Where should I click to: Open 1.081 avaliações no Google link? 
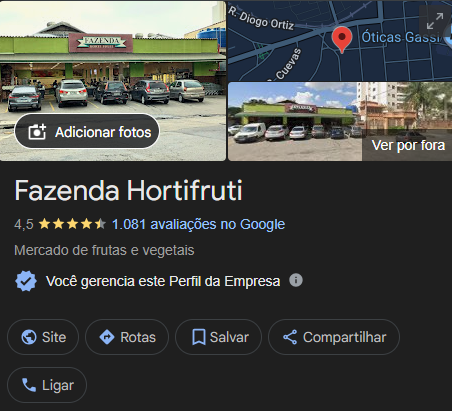198,224
